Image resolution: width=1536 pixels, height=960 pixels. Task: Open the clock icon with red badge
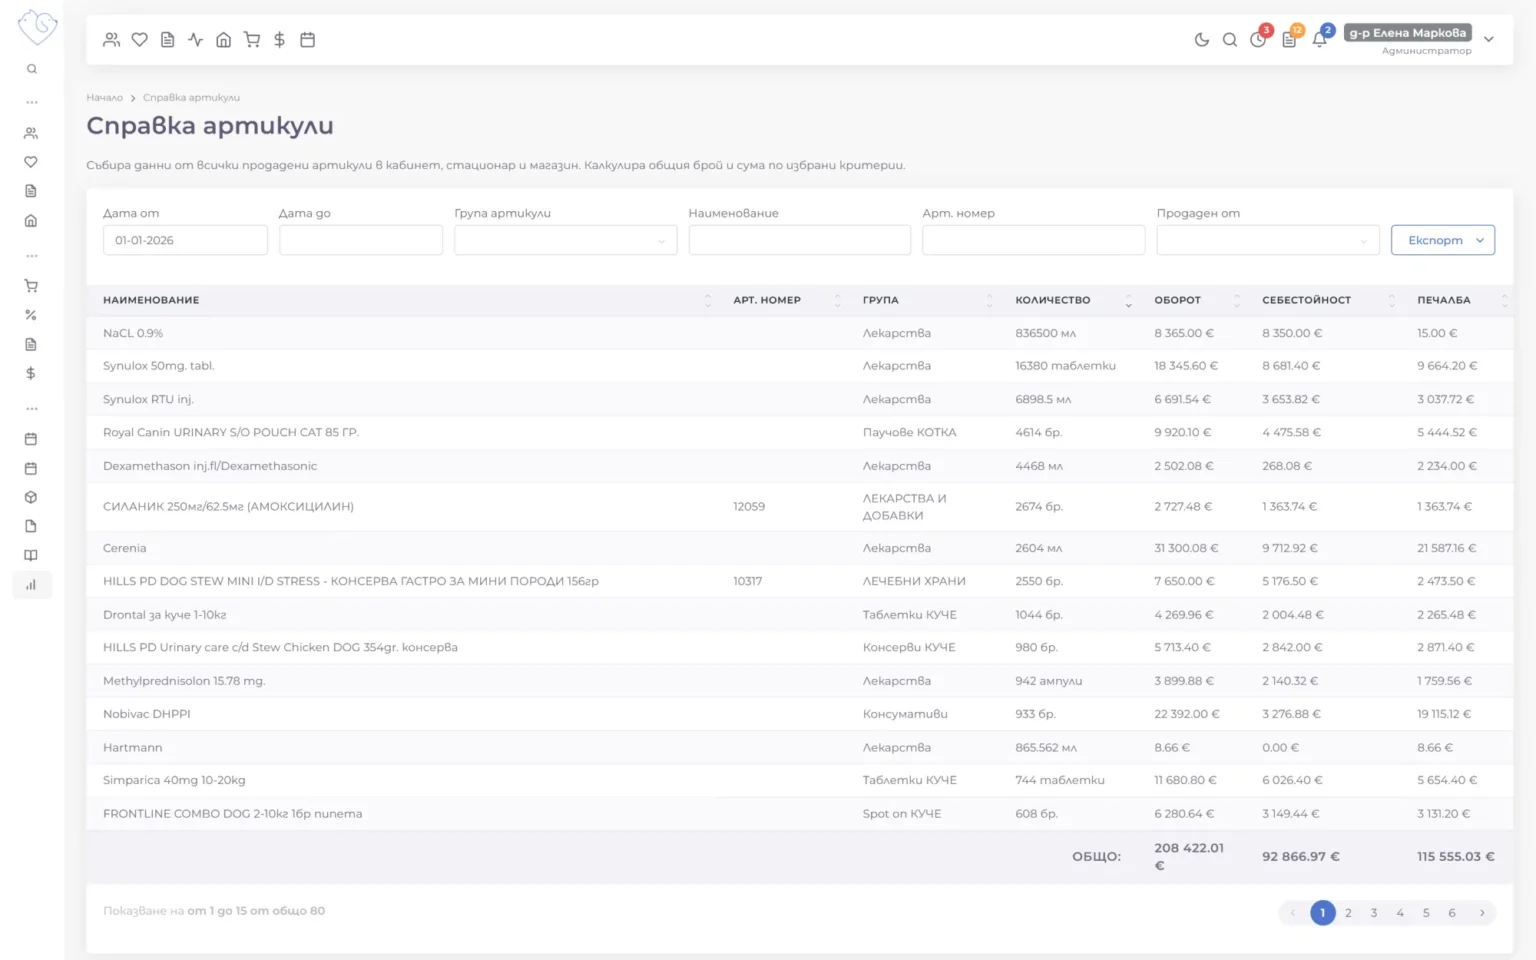tap(1258, 40)
